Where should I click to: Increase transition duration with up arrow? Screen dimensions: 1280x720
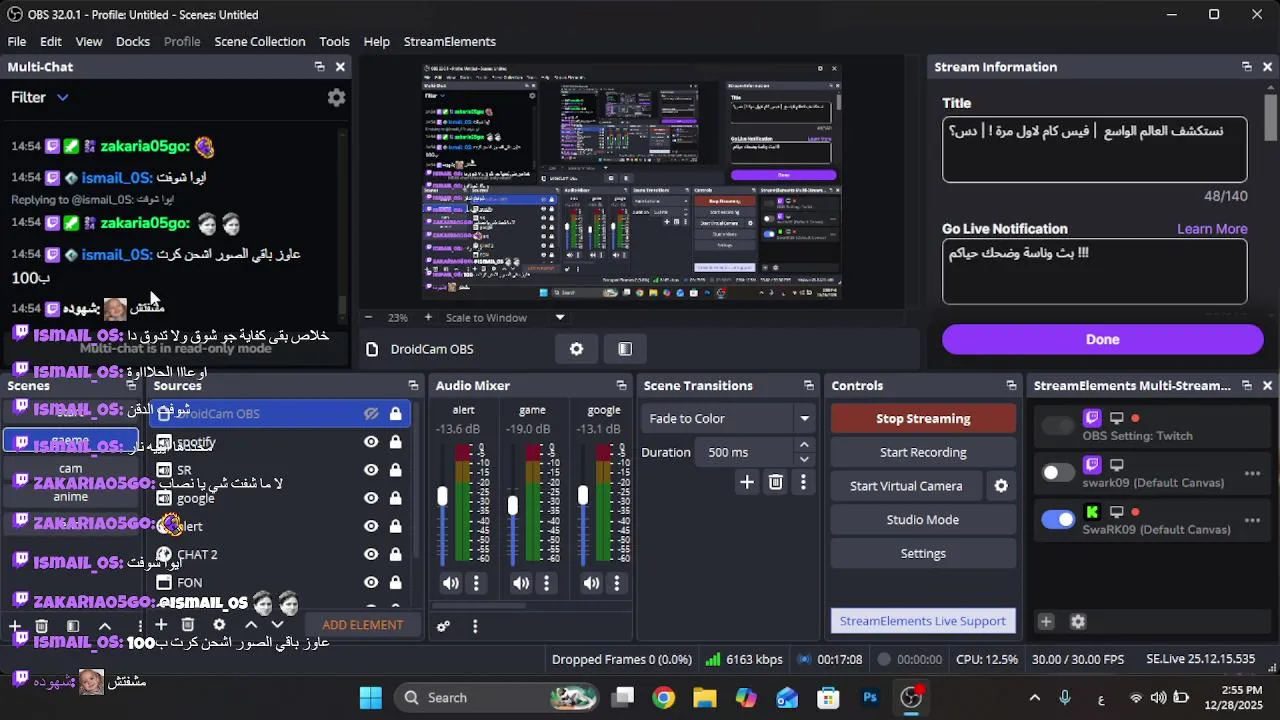(804, 445)
